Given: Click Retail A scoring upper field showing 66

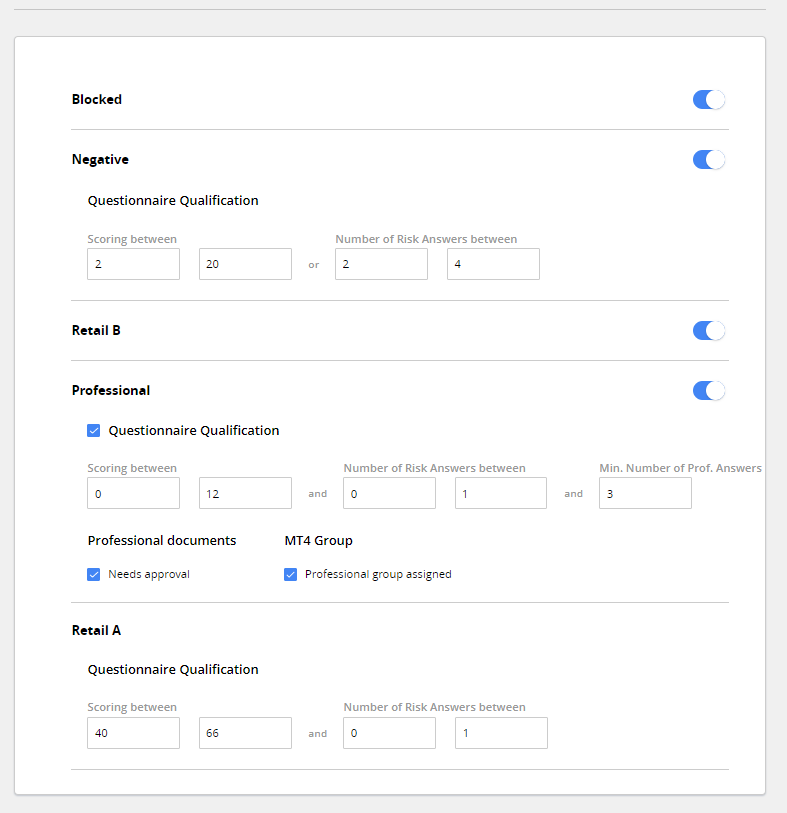Looking at the screenshot, I should tap(245, 732).
